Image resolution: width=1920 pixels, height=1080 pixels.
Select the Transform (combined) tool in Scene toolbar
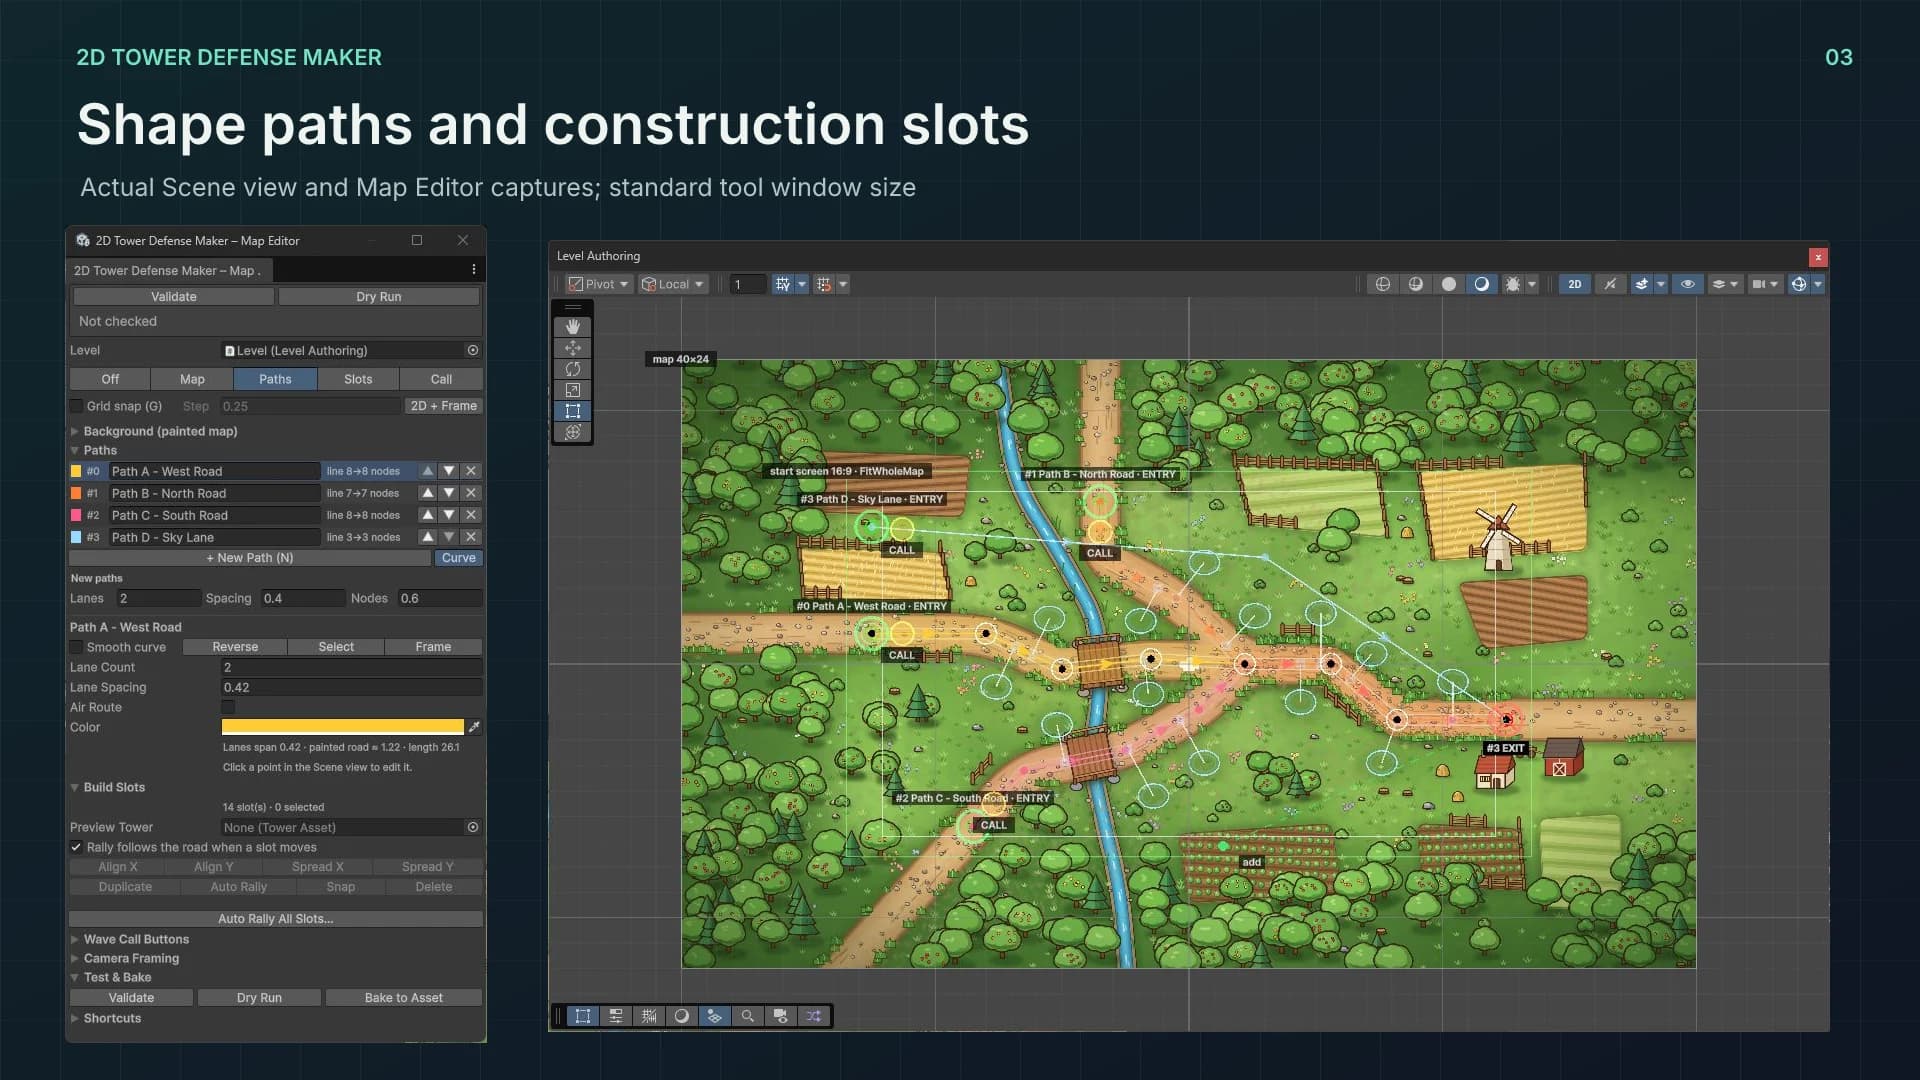(573, 432)
